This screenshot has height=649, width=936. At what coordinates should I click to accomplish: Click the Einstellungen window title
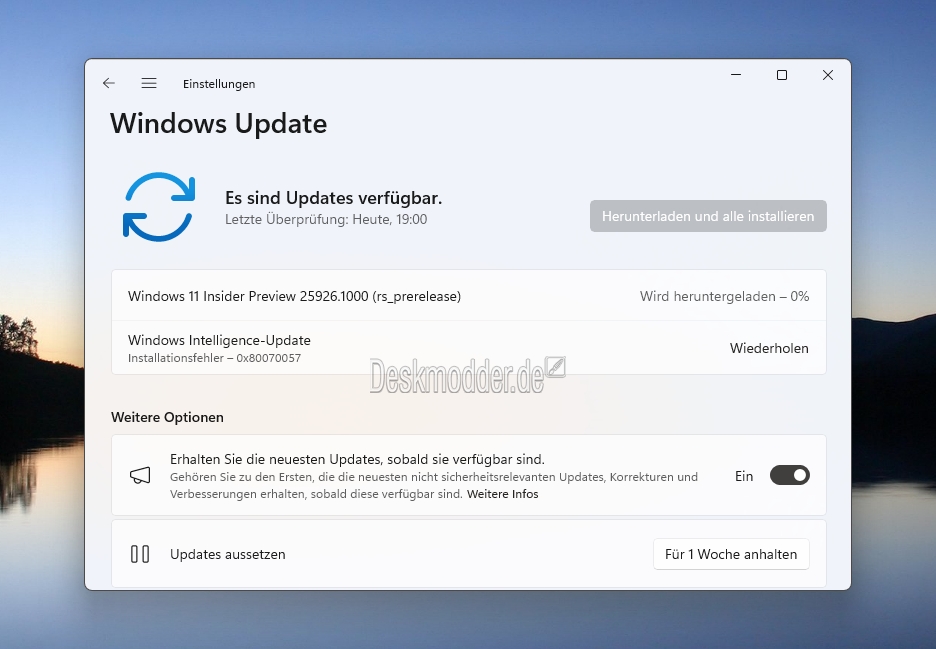219,84
